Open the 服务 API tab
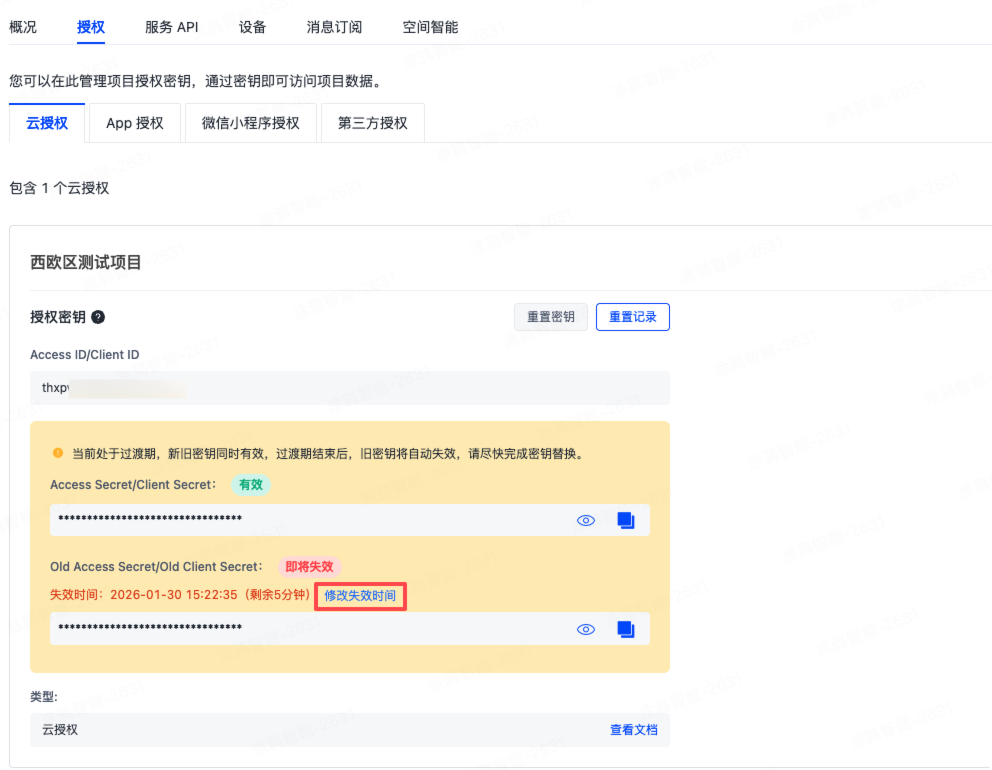Viewport: 992px width, 770px height. (x=171, y=27)
